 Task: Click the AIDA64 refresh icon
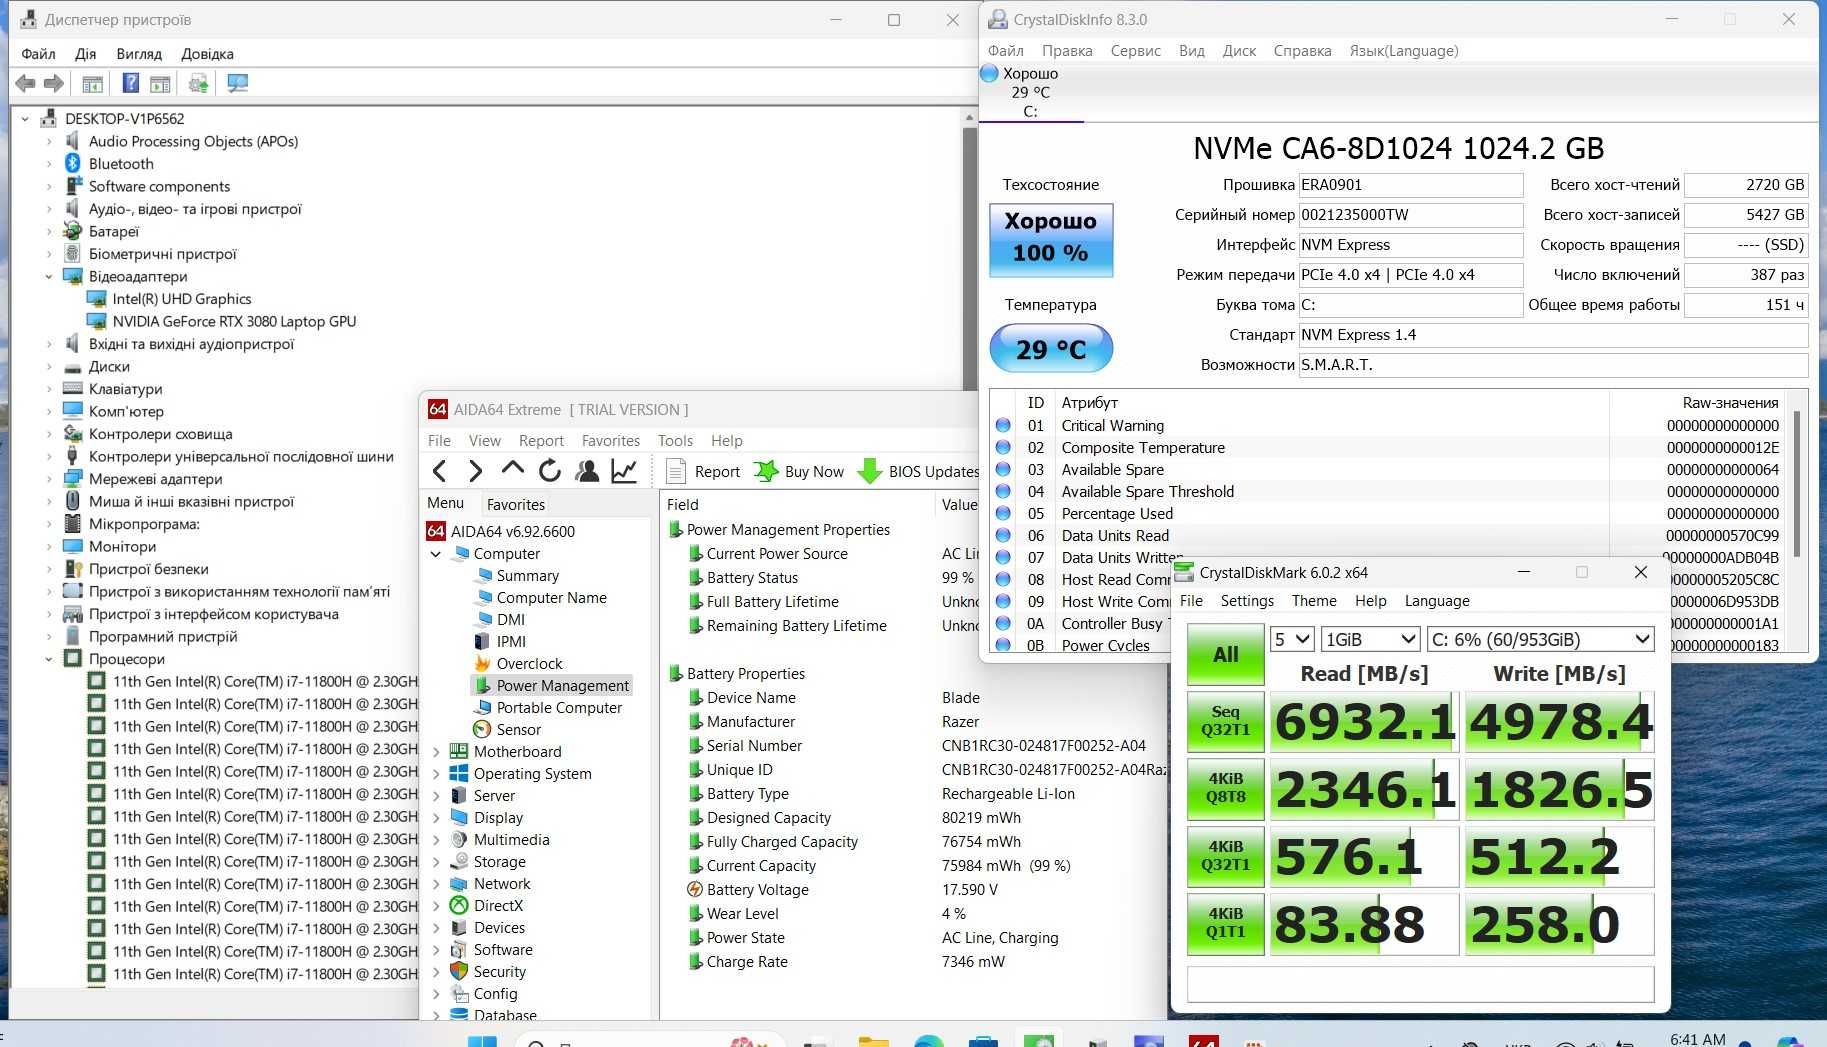(549, 470)
